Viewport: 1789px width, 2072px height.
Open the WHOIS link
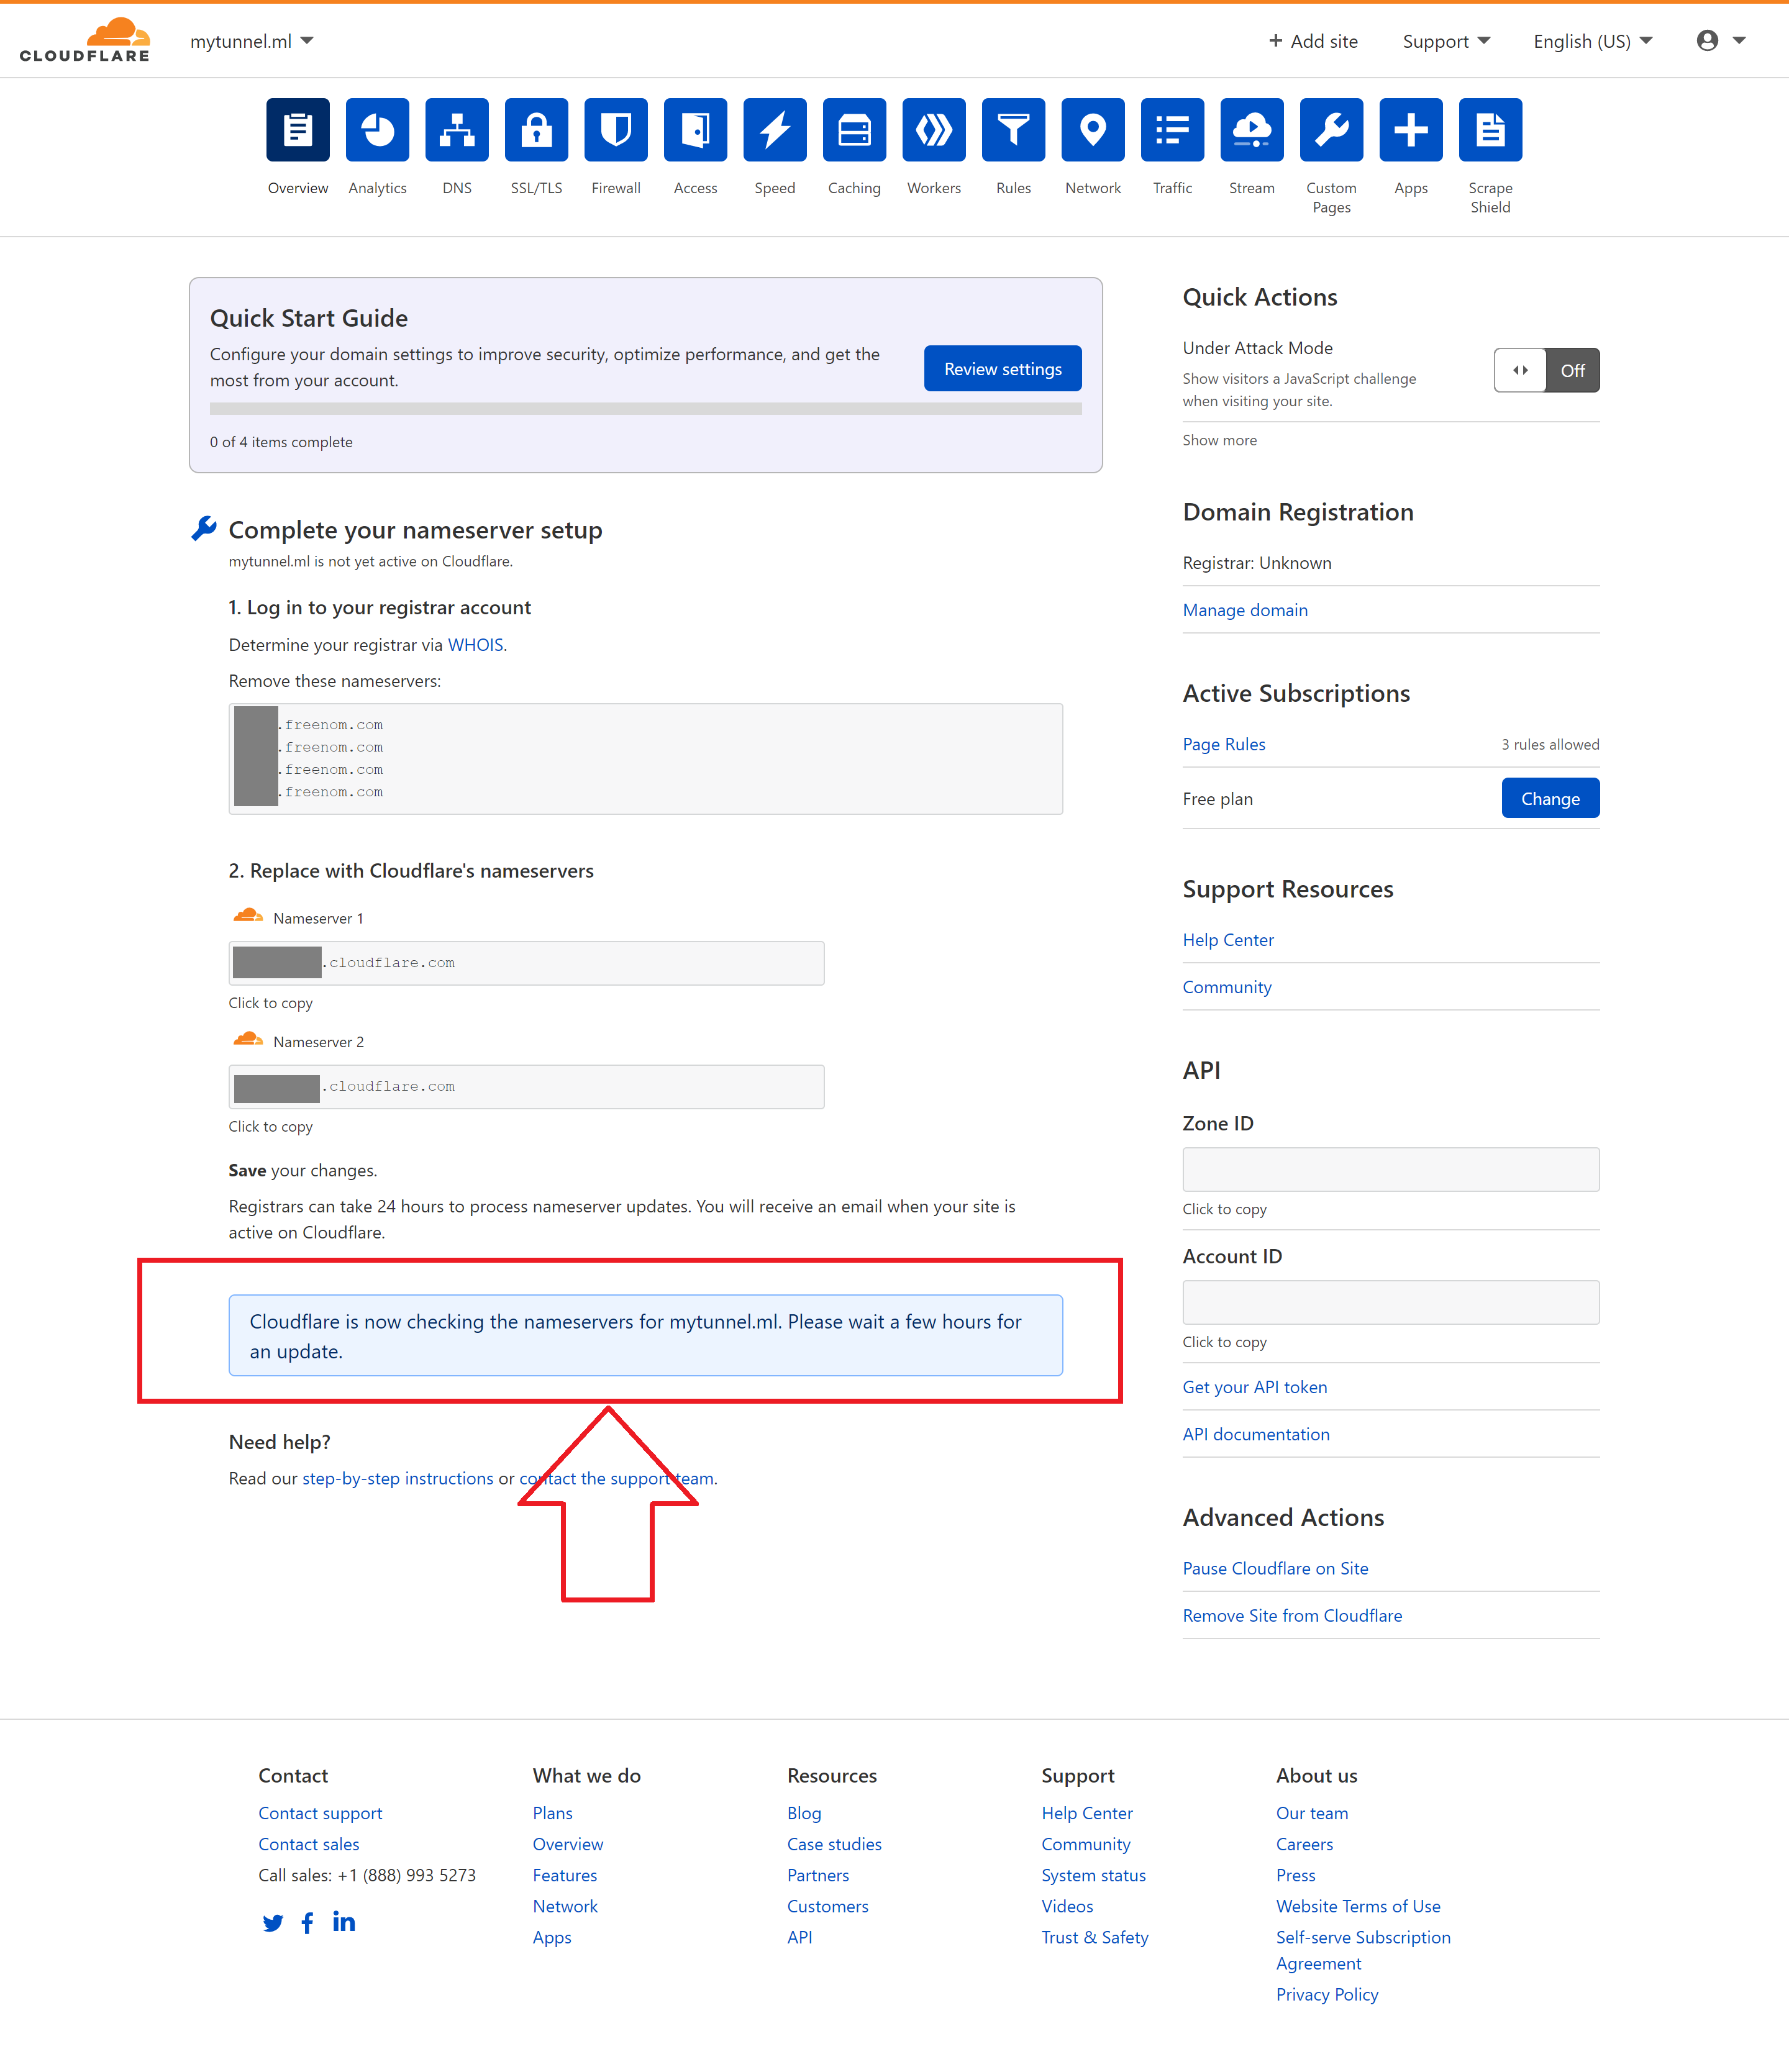[475, 645]
